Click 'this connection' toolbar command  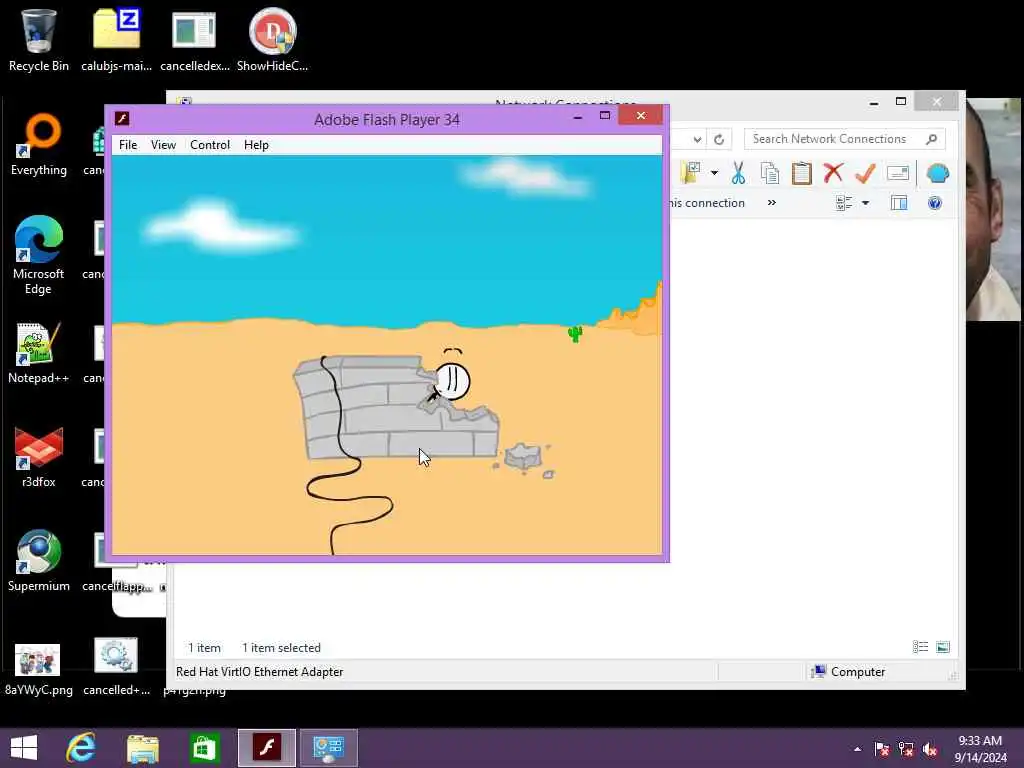tap(708, 203)
